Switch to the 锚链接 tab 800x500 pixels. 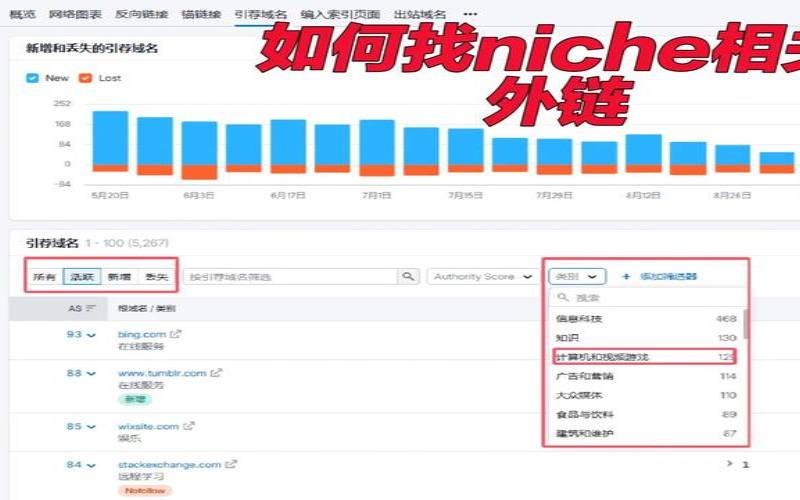click(202, 14)
